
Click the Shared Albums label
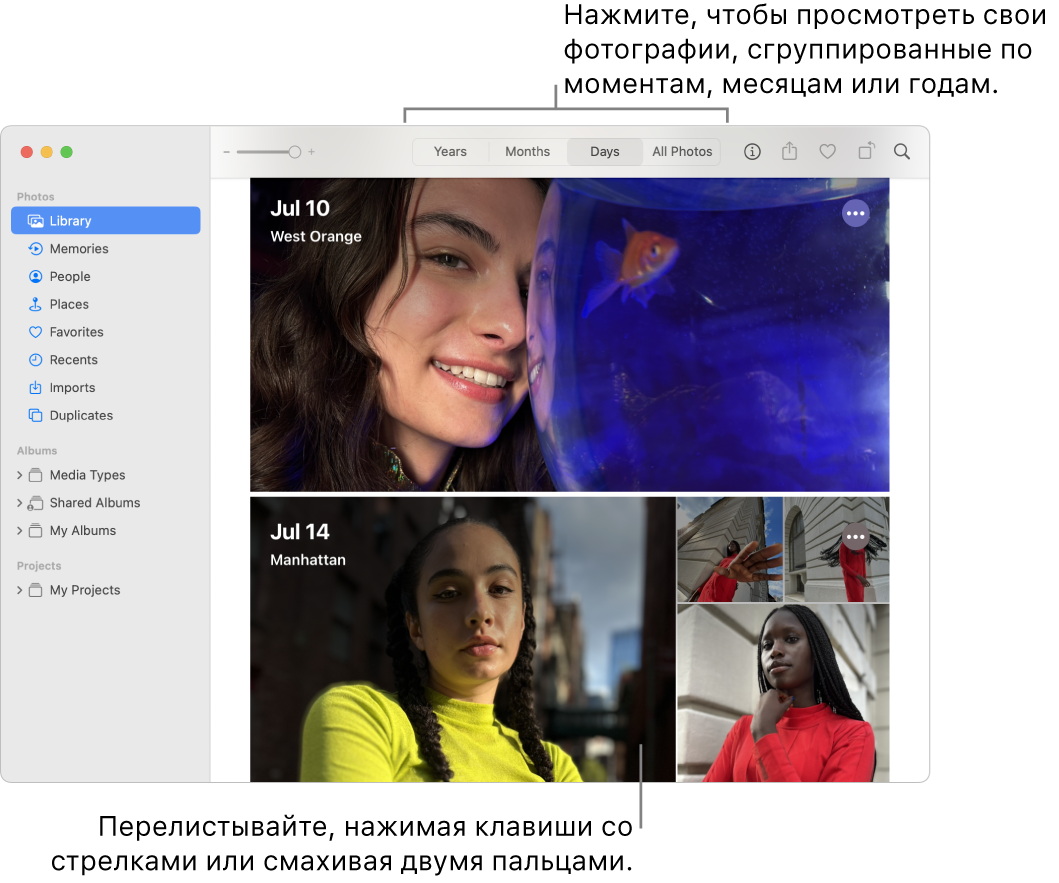pyautogui.click(x=95, y=503)
